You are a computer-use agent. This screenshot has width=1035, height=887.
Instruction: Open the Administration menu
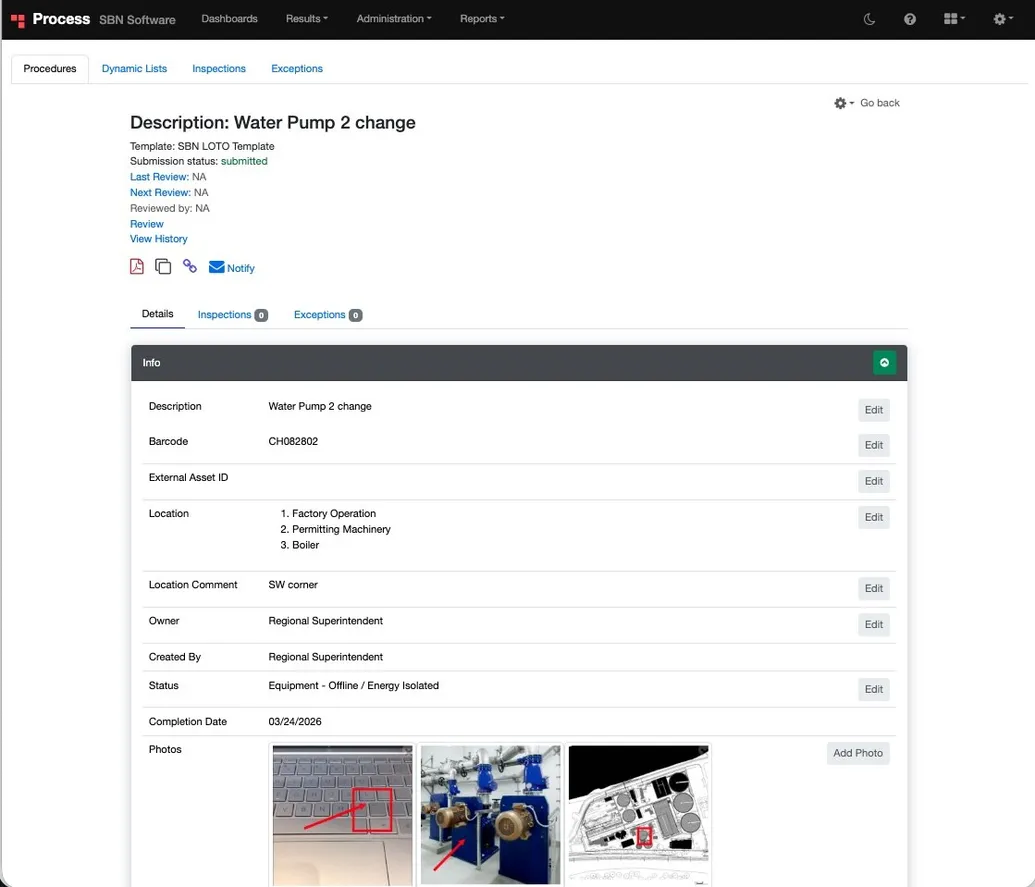click(x=393, y=18)
